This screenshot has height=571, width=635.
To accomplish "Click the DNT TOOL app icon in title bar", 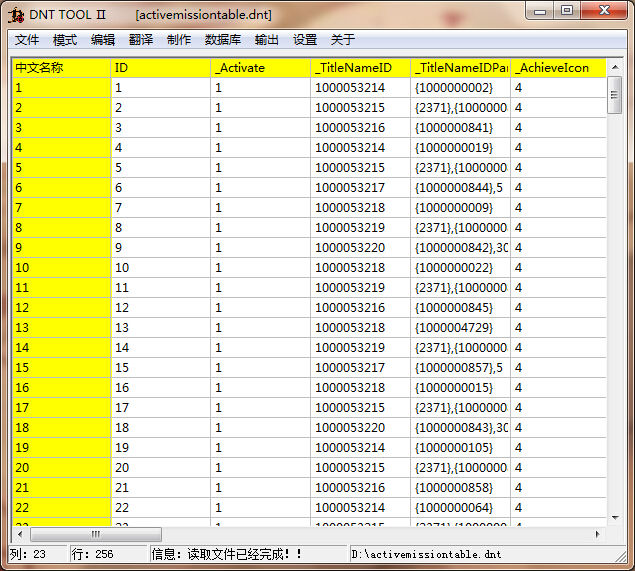I will (x=18, y=15).
